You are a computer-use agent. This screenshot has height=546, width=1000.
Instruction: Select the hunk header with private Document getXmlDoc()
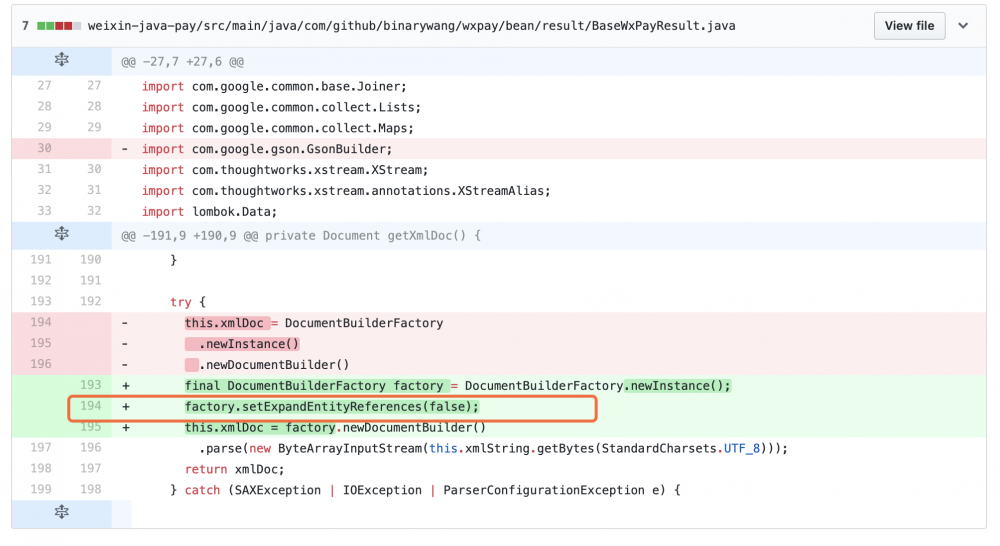(301, 236)
